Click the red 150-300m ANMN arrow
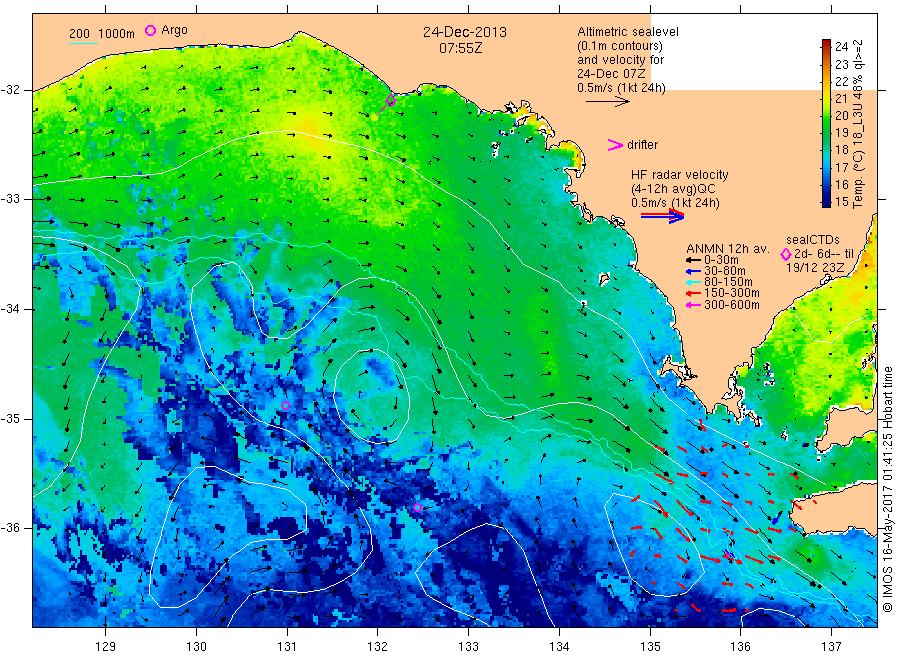This screenshot has width=900, height=660. 693,293
